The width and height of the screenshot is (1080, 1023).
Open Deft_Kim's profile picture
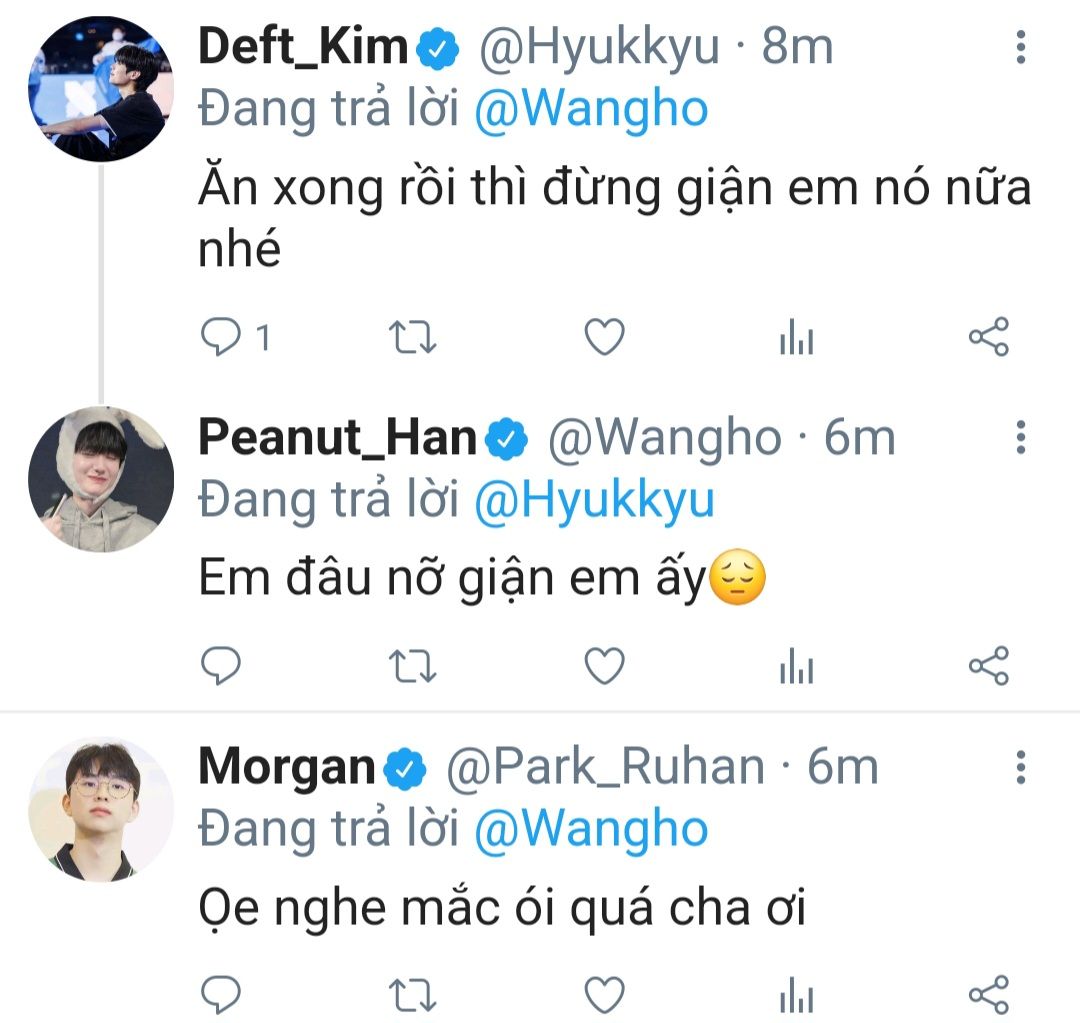point(100,88)
